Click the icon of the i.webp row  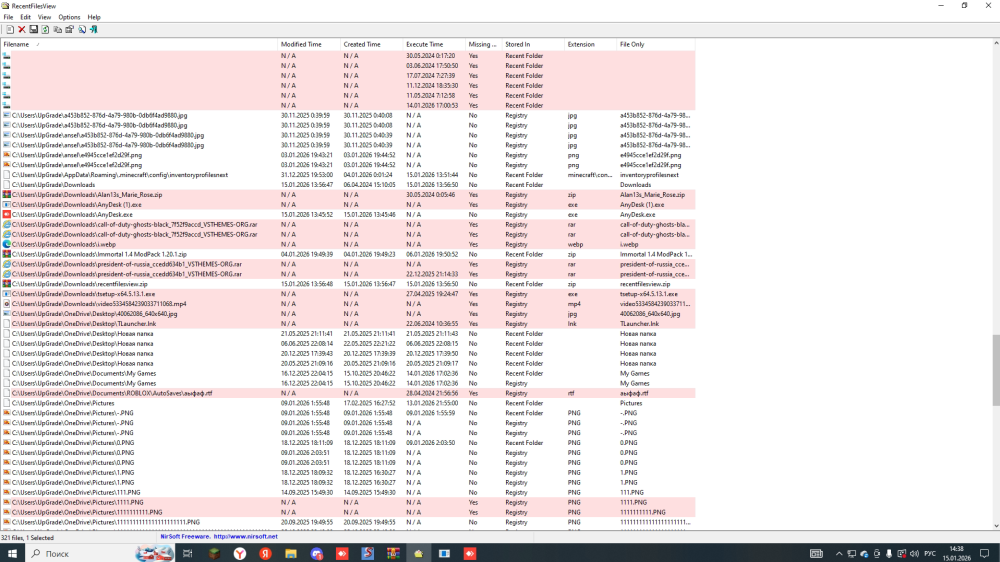pyautogui.click(x=6, y=244)
